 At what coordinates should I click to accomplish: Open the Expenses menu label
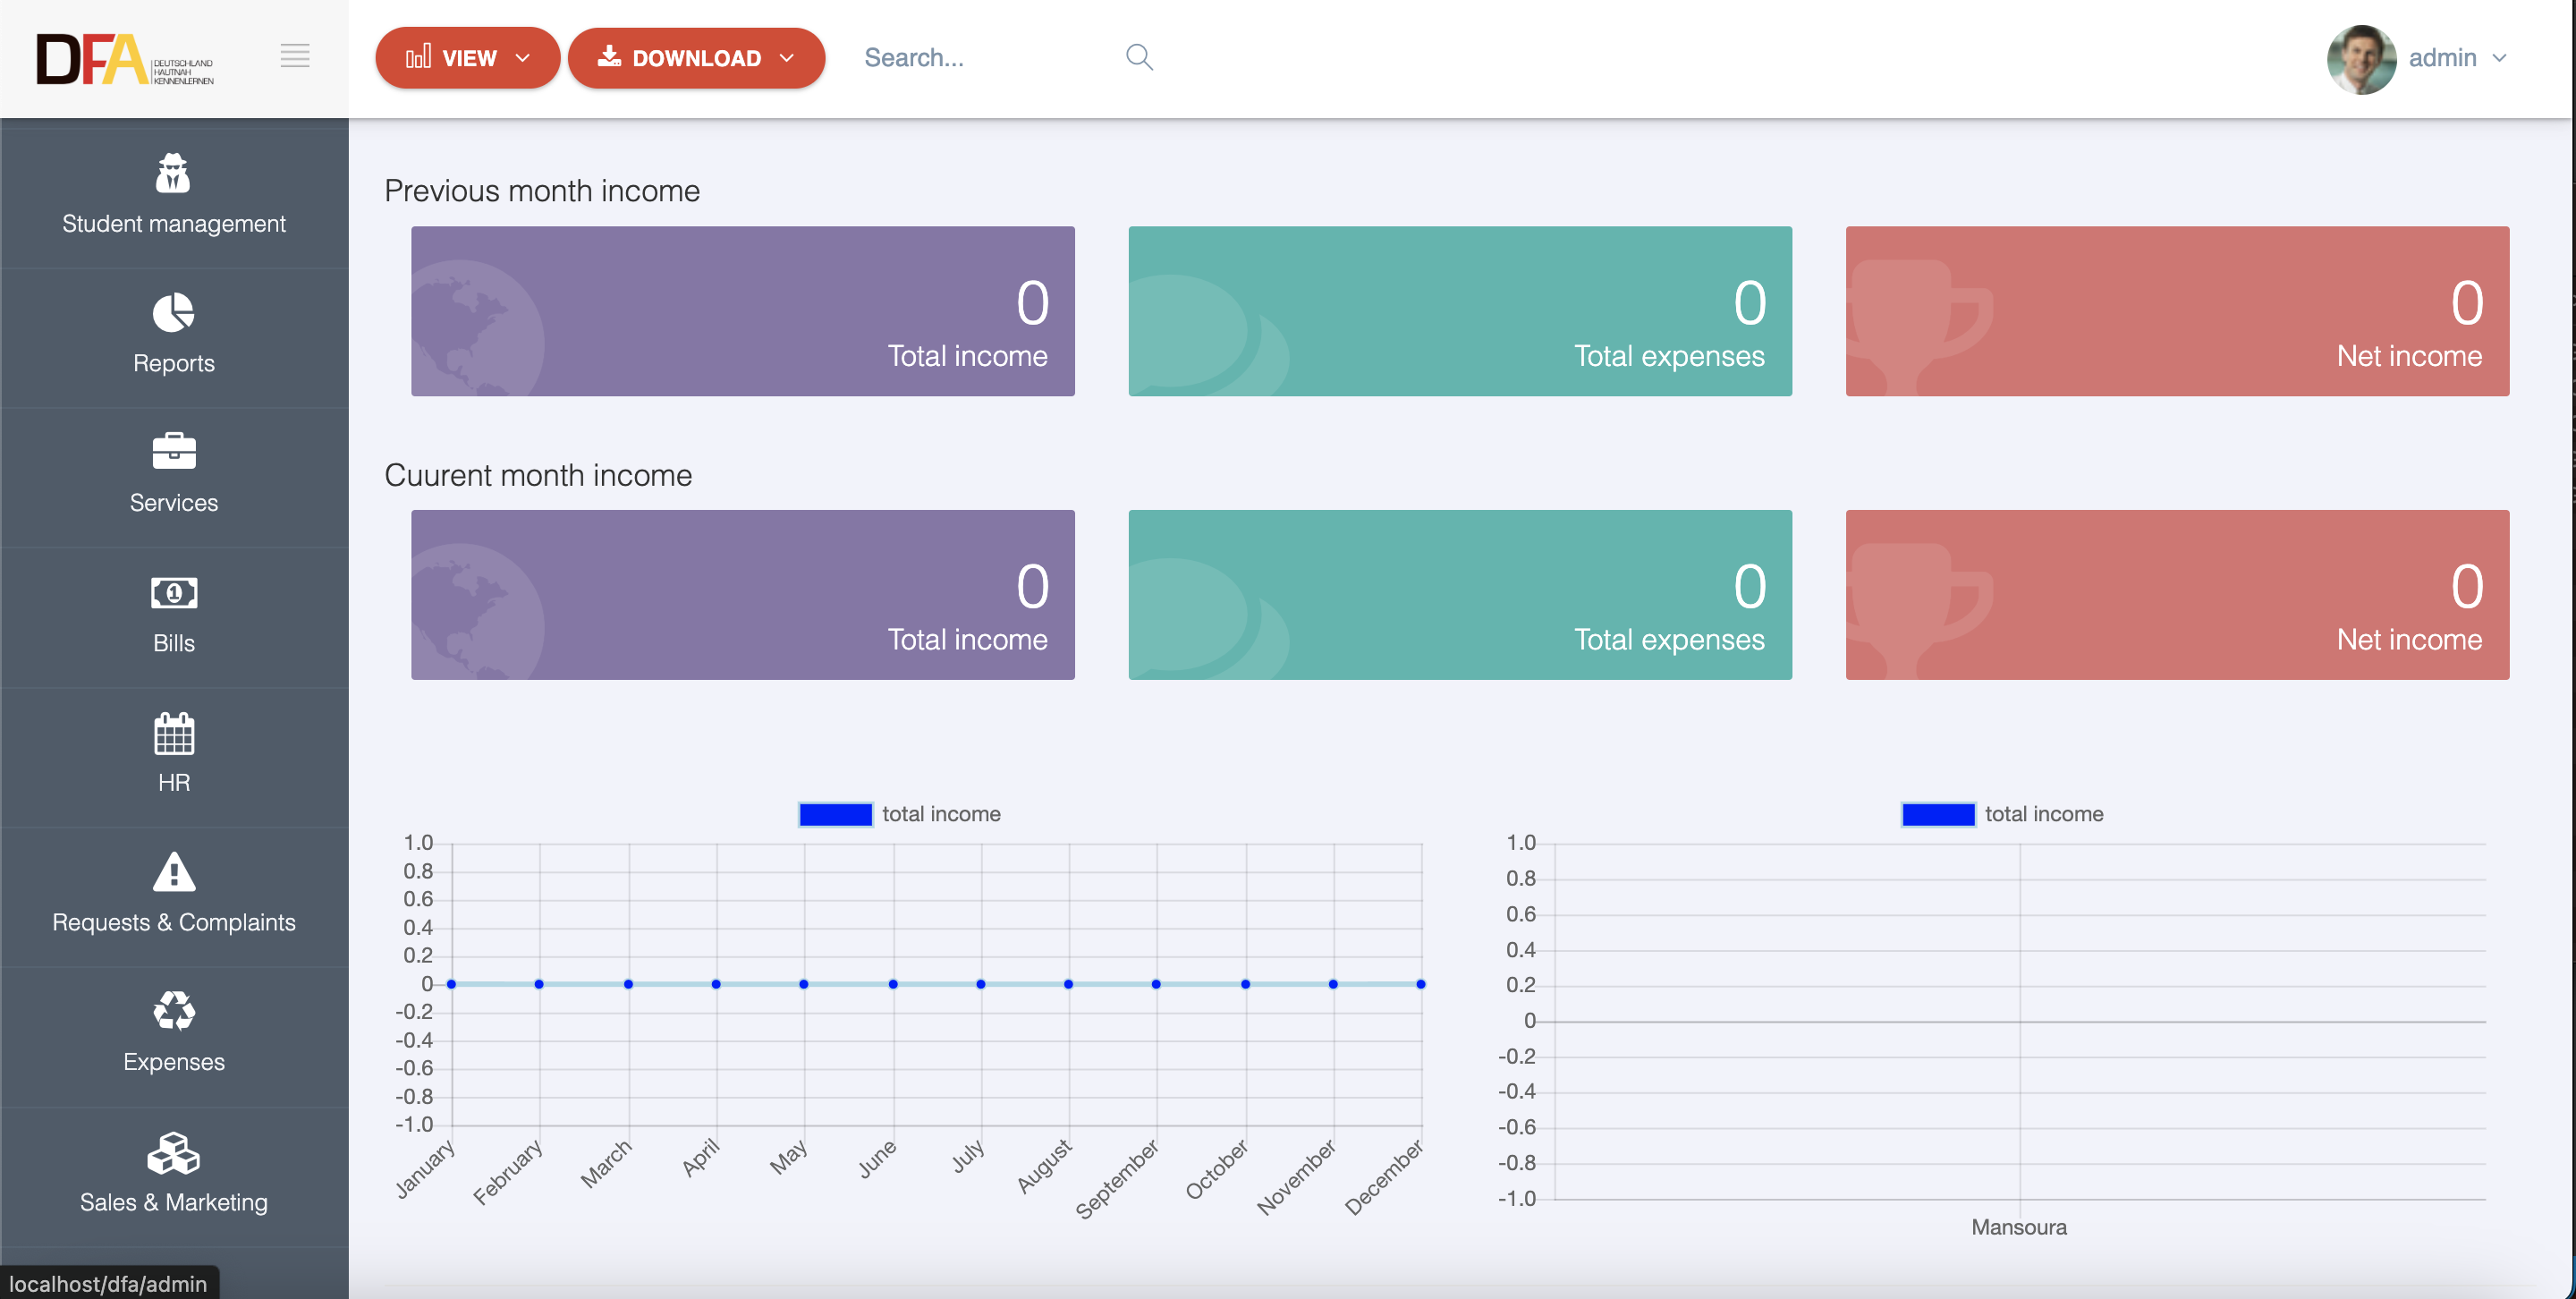point(174,1061)
